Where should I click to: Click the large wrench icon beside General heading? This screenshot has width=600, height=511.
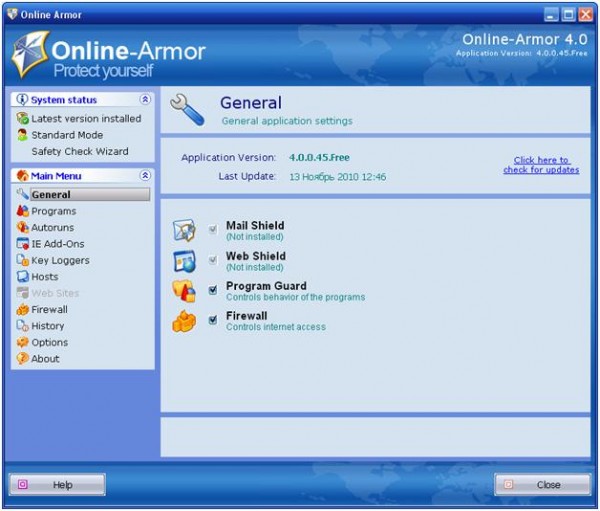point(187,110)
